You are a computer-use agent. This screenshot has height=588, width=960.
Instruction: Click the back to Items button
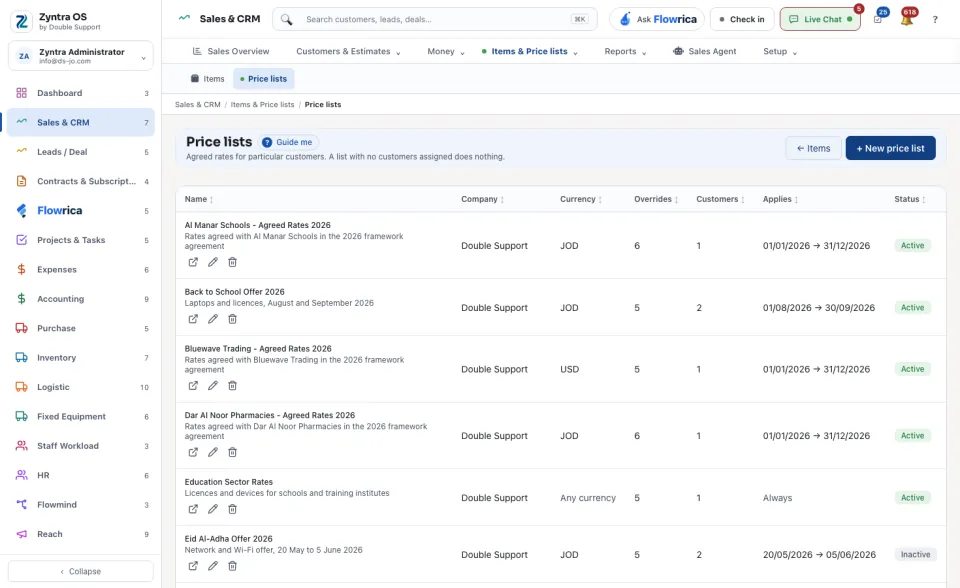[813, 148]
